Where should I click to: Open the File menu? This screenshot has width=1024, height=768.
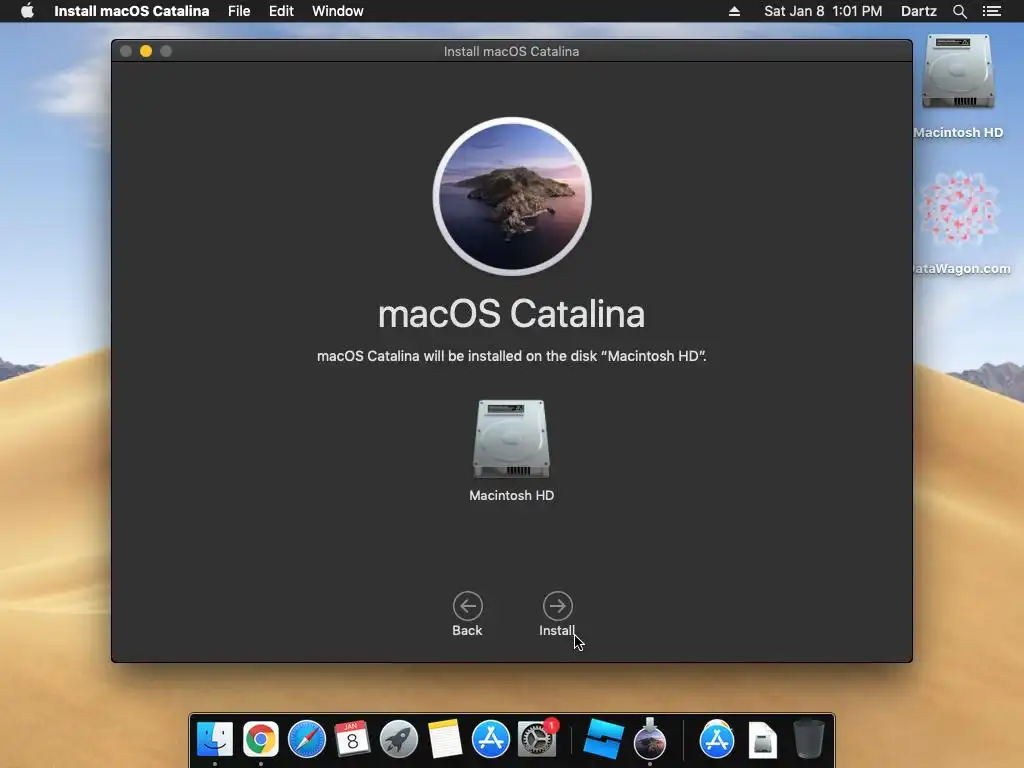(x=239, y=11)
